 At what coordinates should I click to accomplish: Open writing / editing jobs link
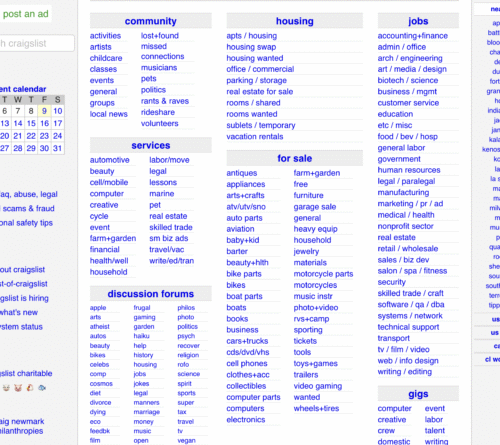pos(405,372)
